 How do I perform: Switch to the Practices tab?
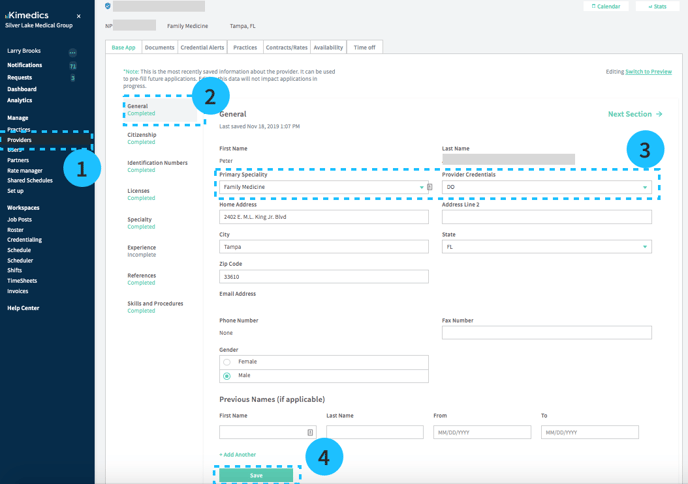click(x=245, y=47)
